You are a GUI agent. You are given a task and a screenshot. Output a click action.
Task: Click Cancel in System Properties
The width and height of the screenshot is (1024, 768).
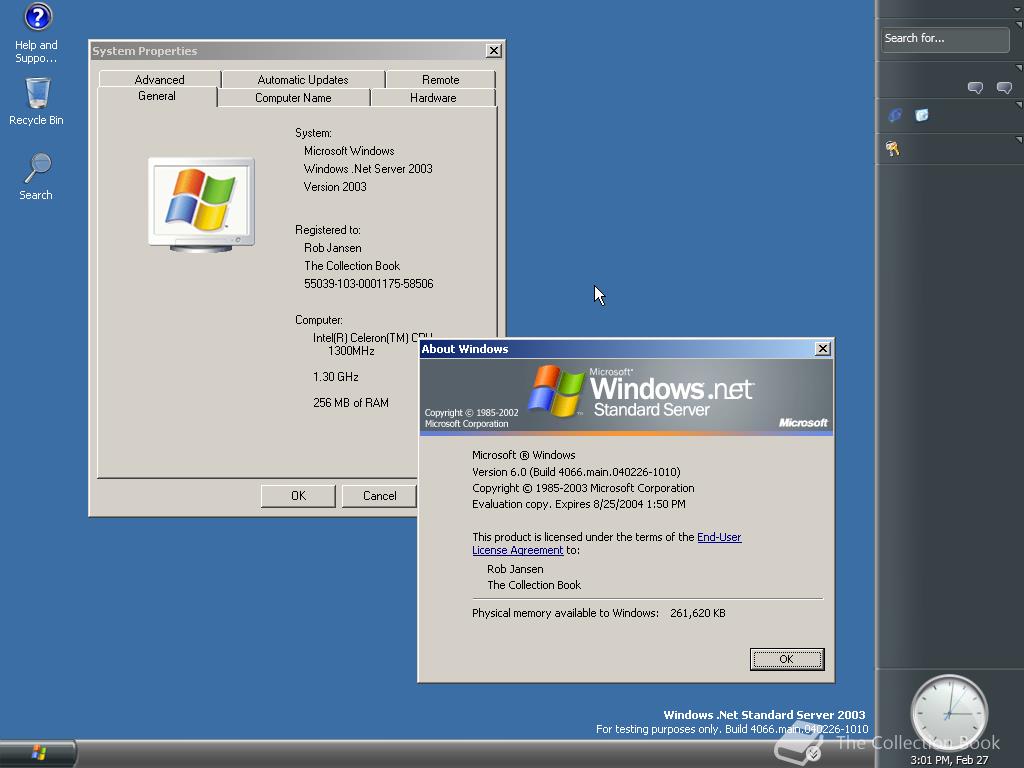tap(379, 496)
